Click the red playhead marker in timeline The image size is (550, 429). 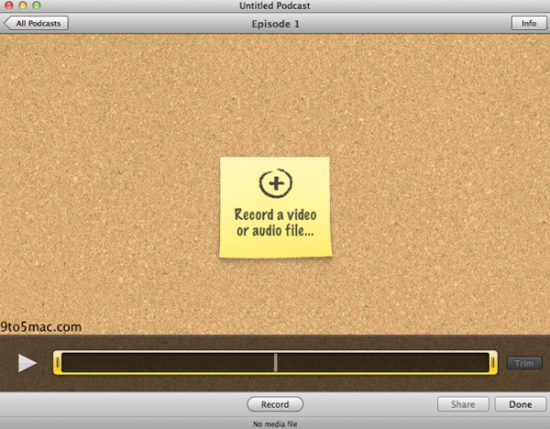pos(276,363)
